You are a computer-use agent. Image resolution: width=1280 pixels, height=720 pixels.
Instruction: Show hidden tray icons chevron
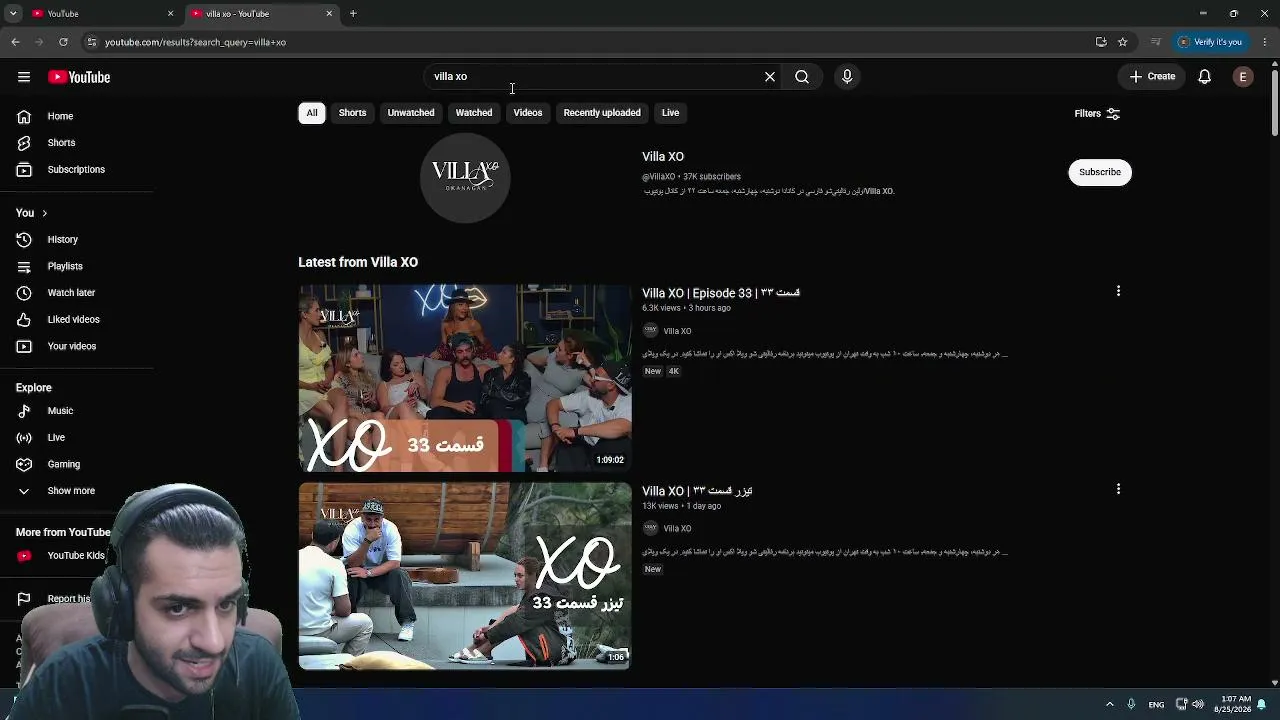point(1109,704)
